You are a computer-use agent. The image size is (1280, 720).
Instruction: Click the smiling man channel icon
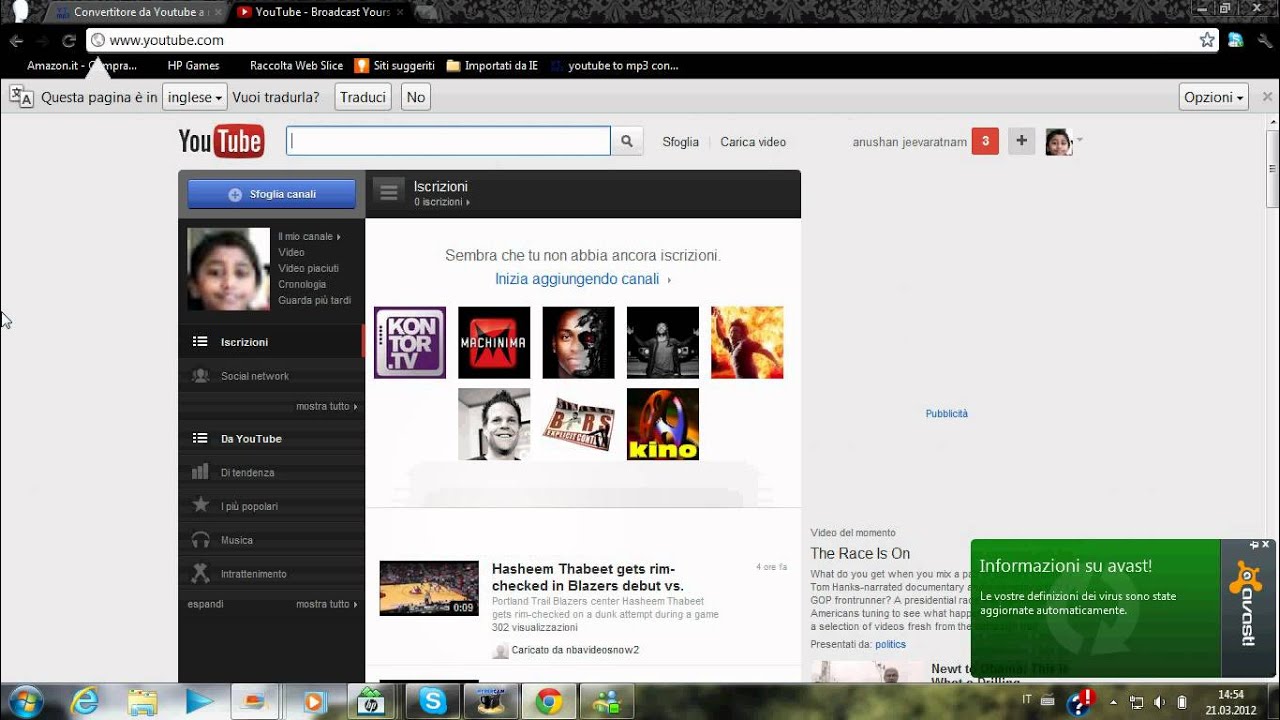point(494,424)
